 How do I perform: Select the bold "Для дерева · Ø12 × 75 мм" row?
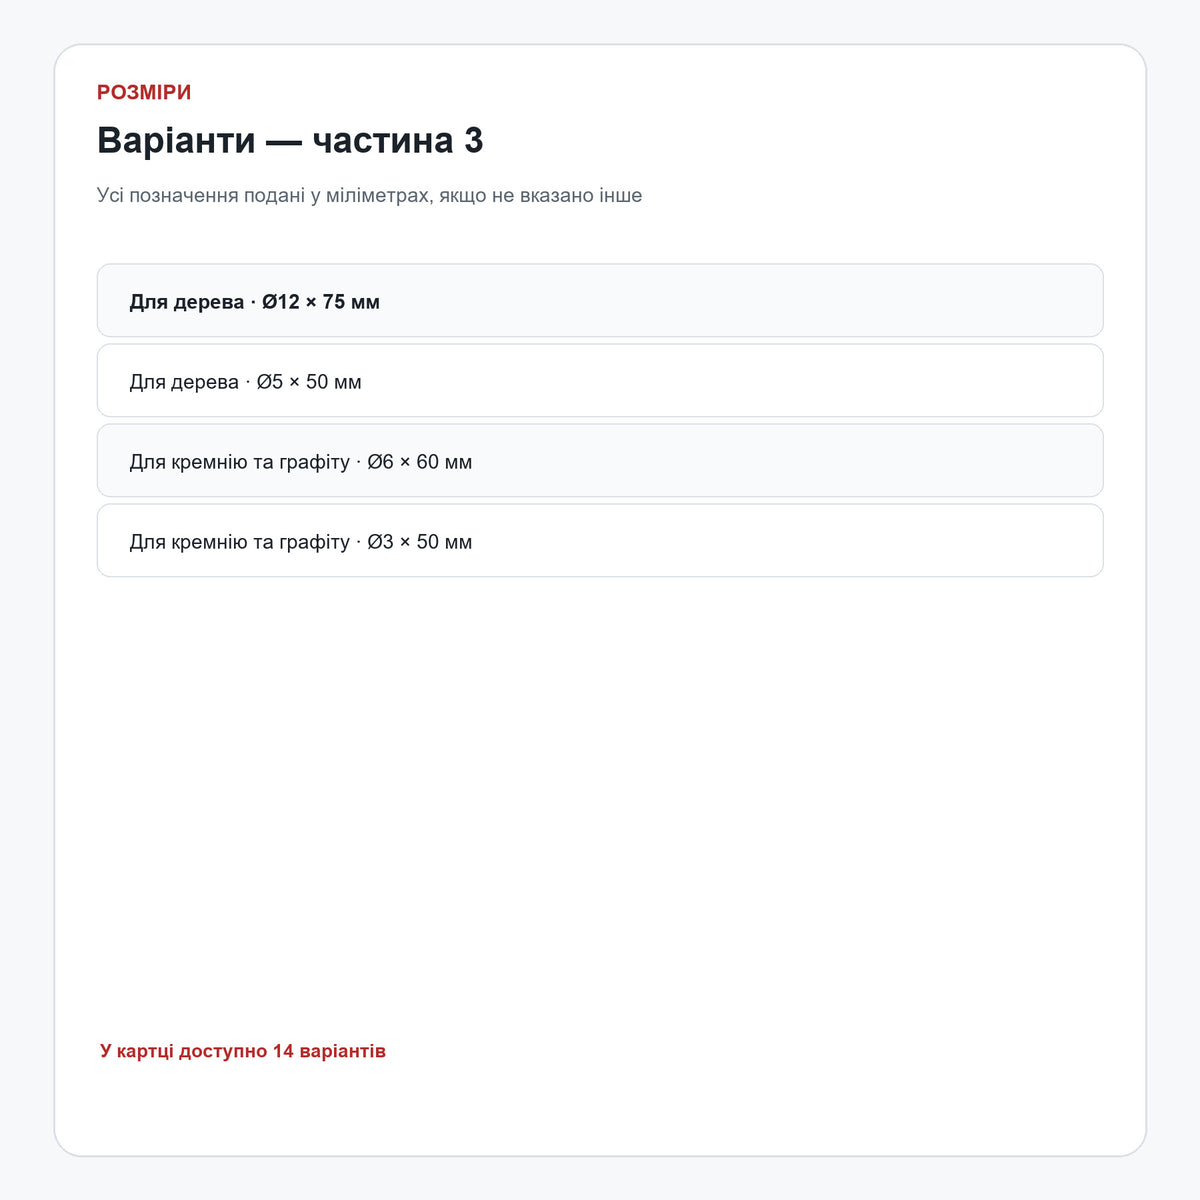[x=600, y=300]
